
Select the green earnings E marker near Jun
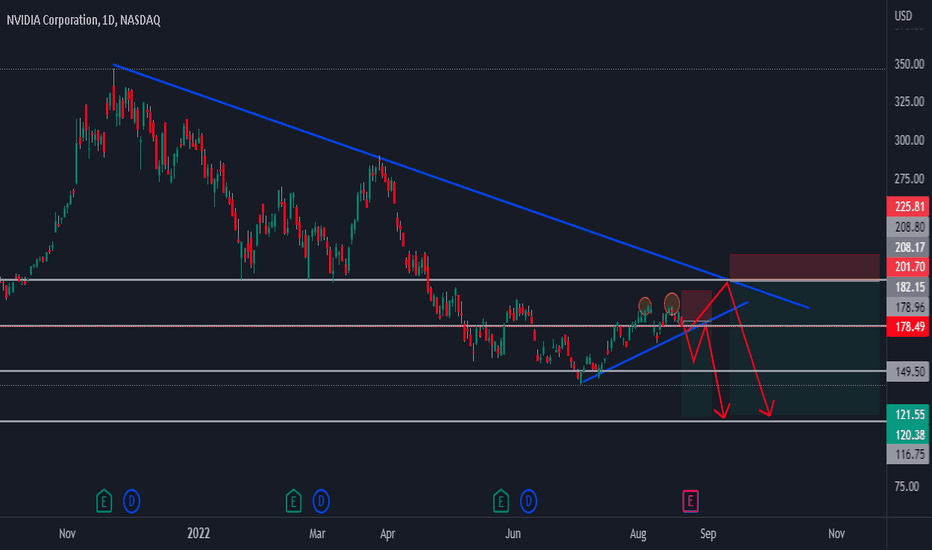(500, 501)
